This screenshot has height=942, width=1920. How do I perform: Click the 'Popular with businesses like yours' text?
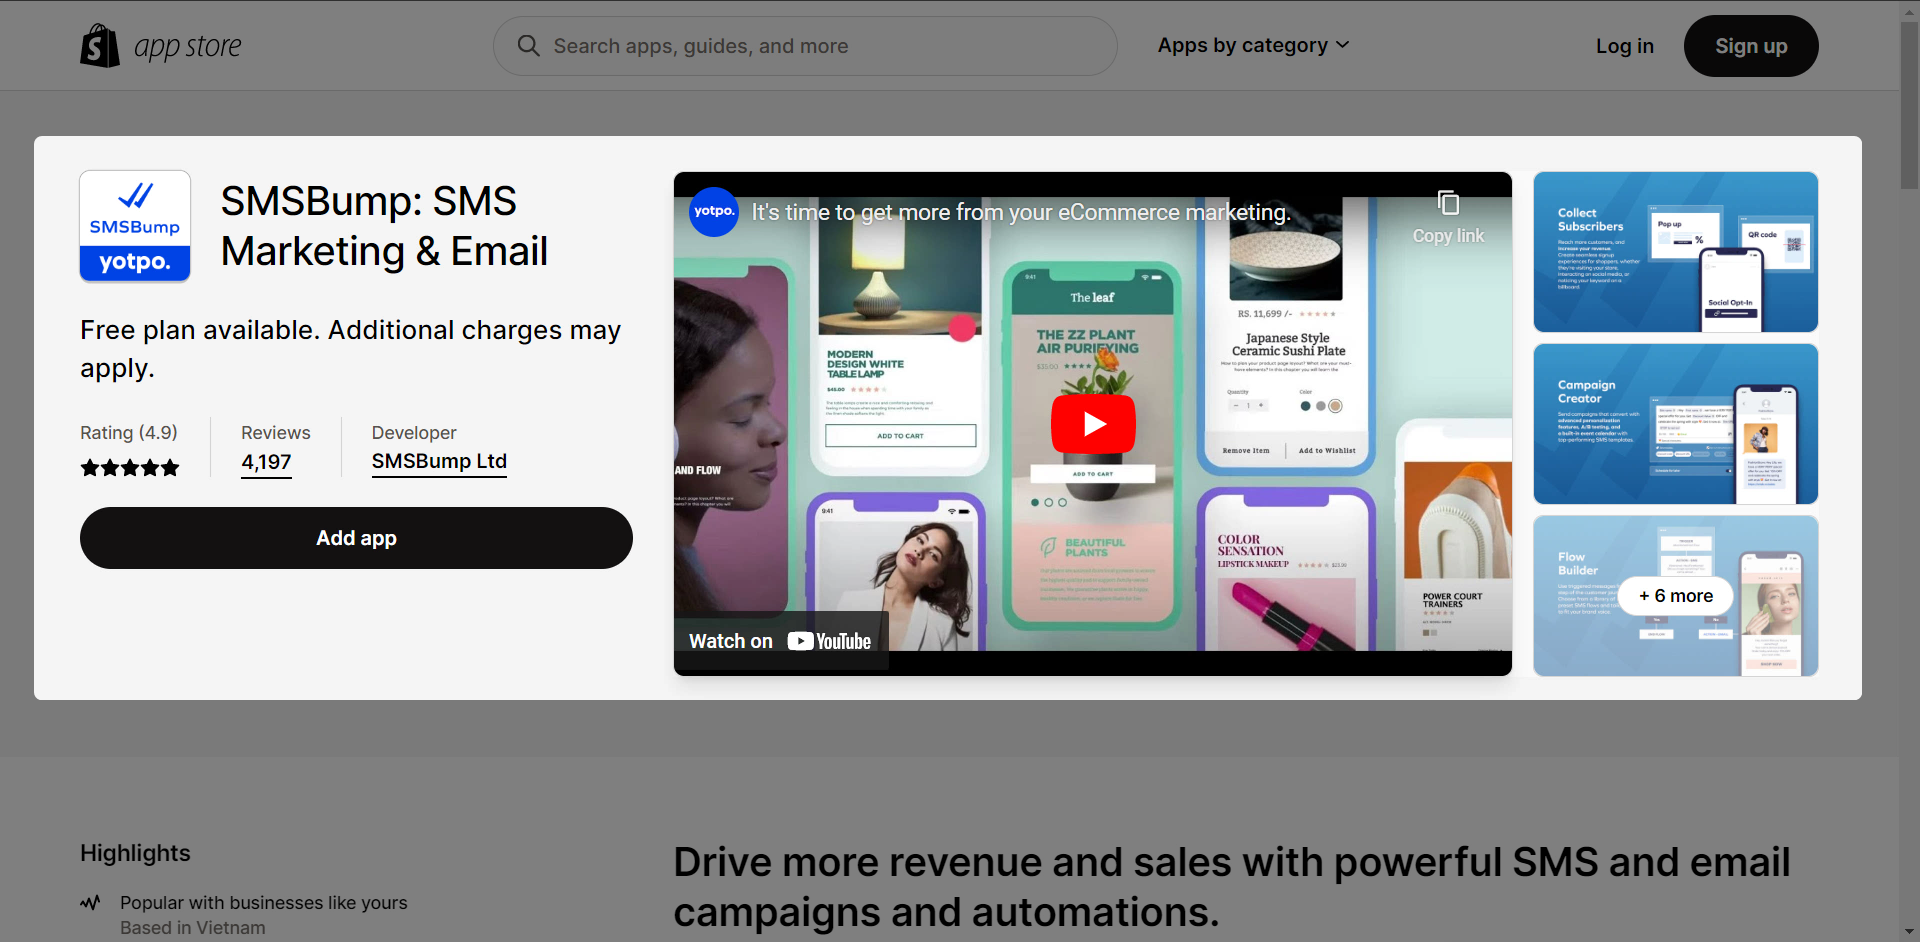click(x=264, y=903)
